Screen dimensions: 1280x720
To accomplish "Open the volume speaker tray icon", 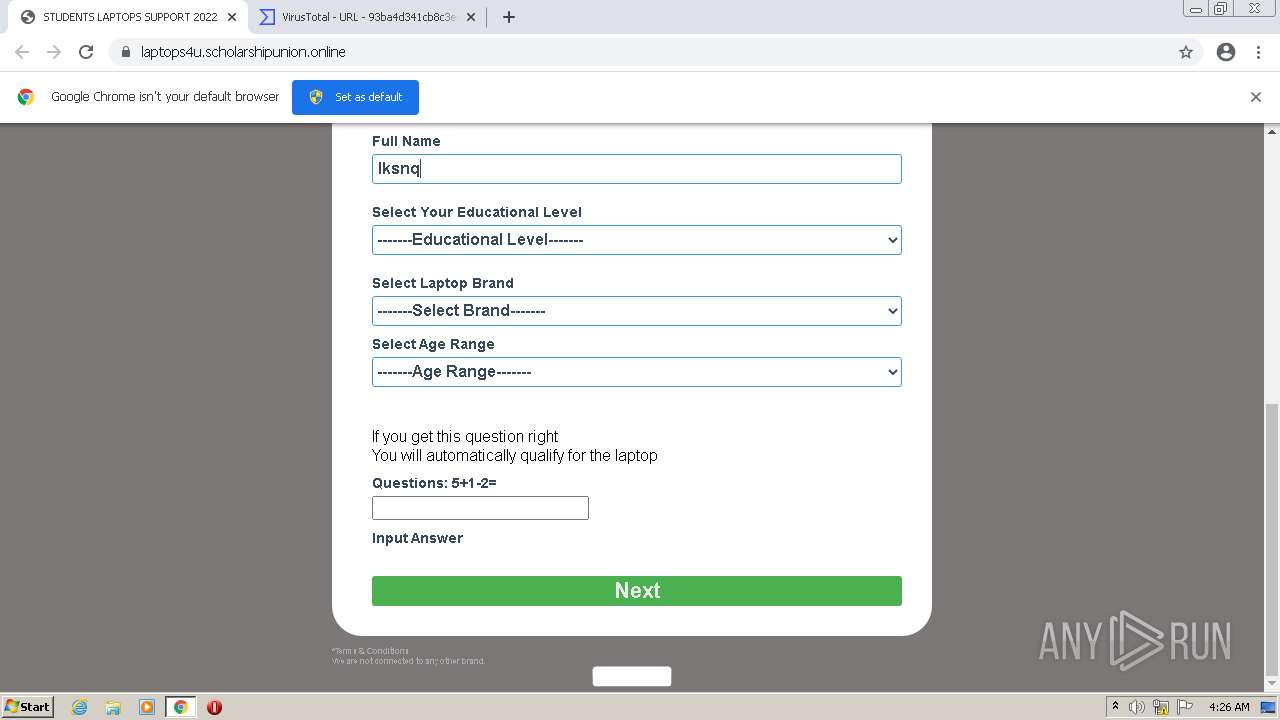I will [1137, 707].
